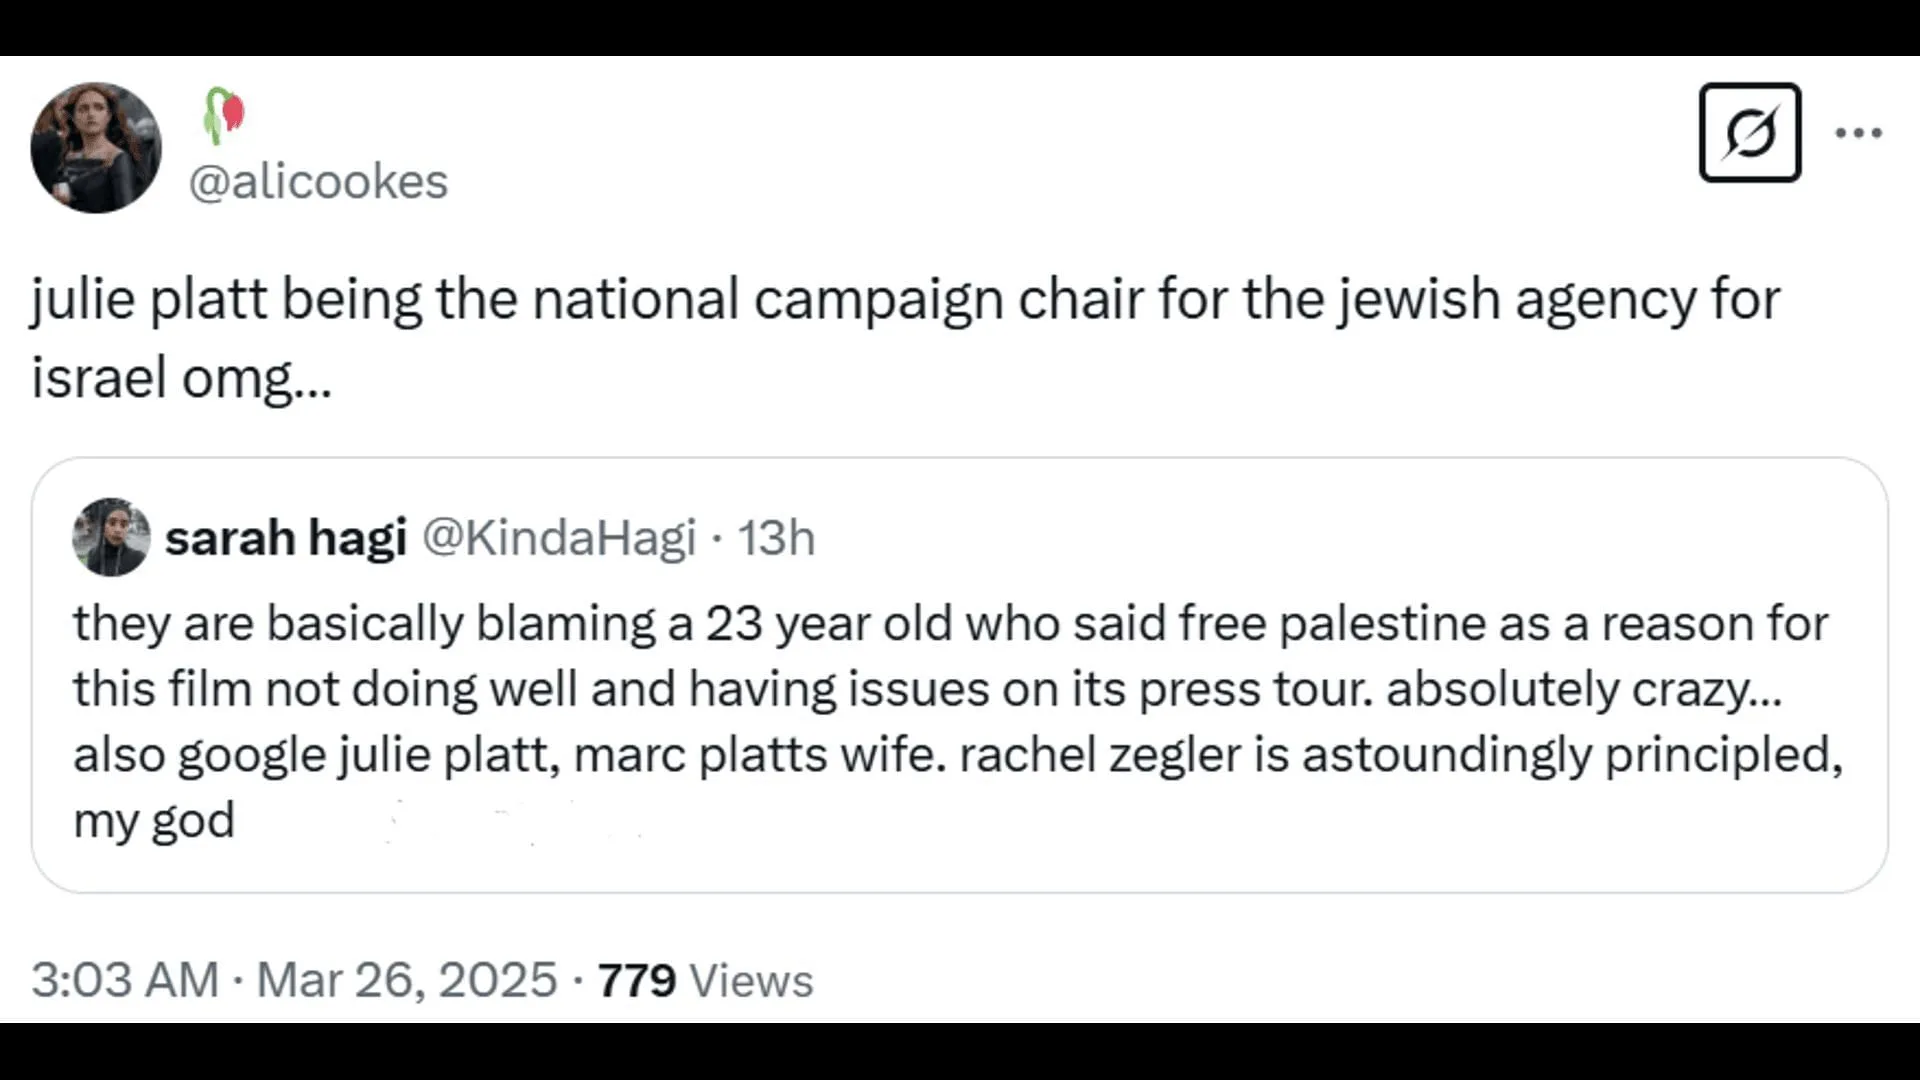Open the @alicookes handle link
1920x1080 pixels.
coord(318,182)
